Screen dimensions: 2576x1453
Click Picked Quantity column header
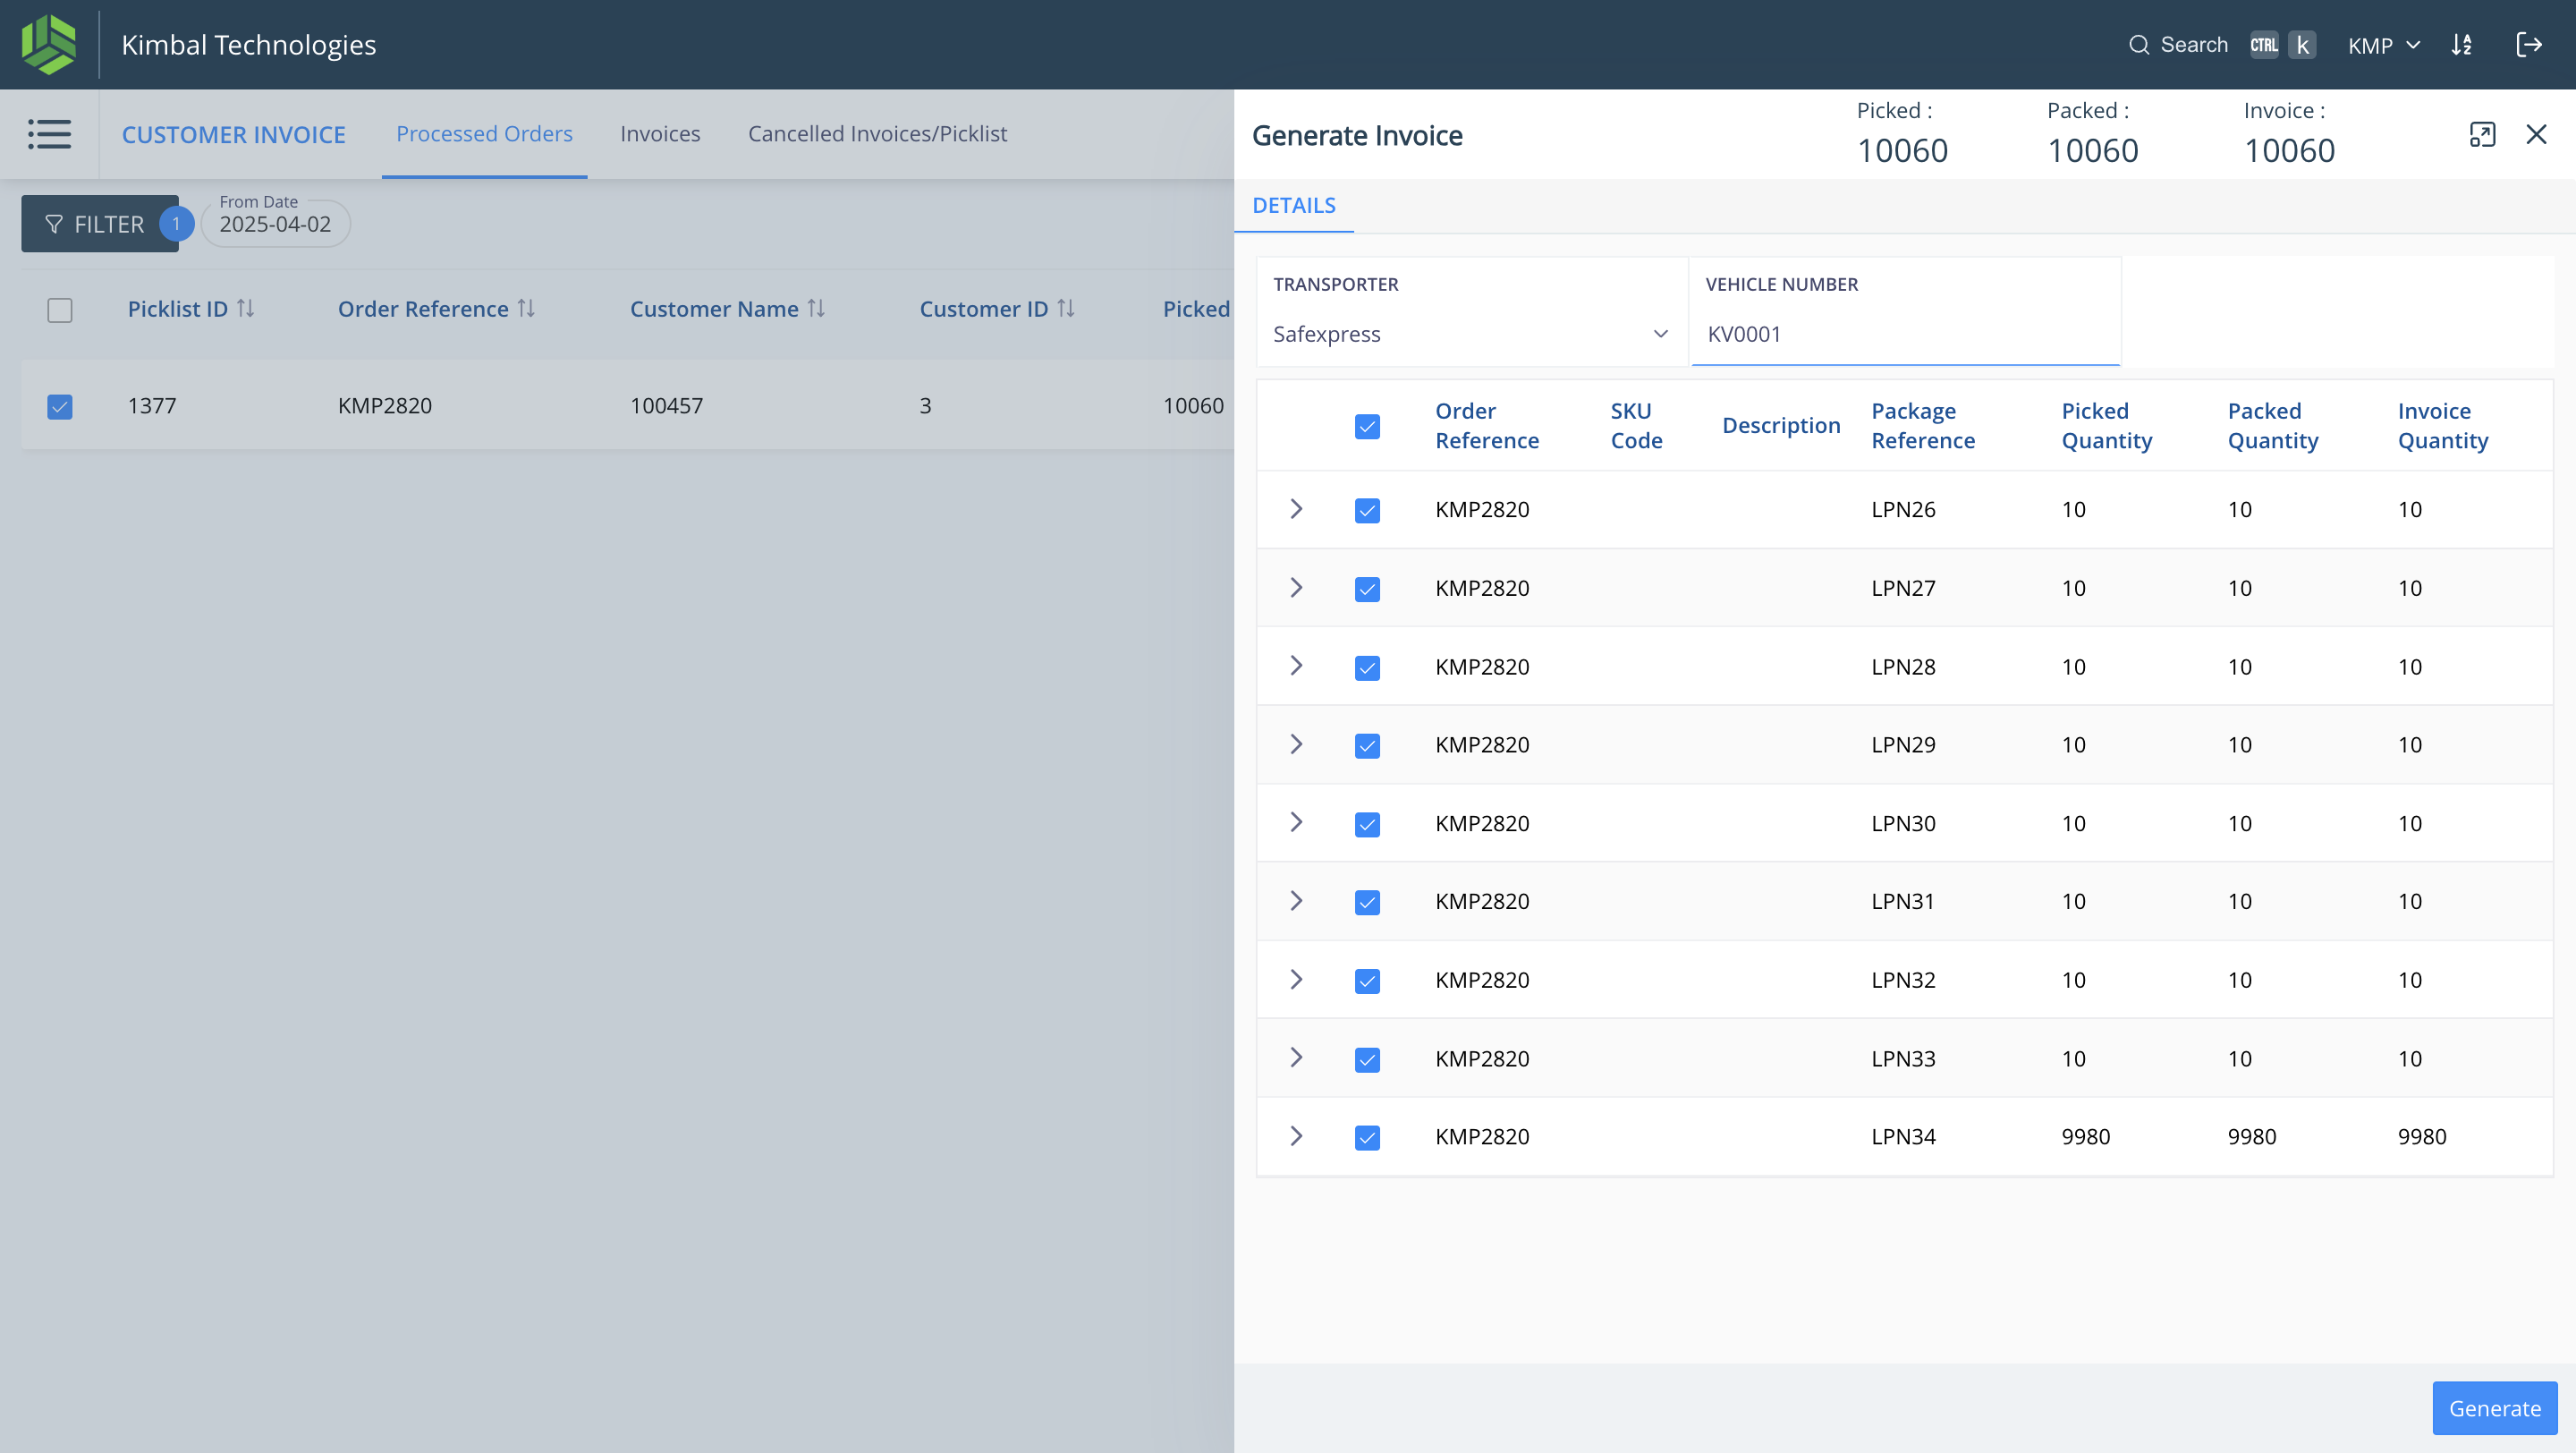(2106, 425)
